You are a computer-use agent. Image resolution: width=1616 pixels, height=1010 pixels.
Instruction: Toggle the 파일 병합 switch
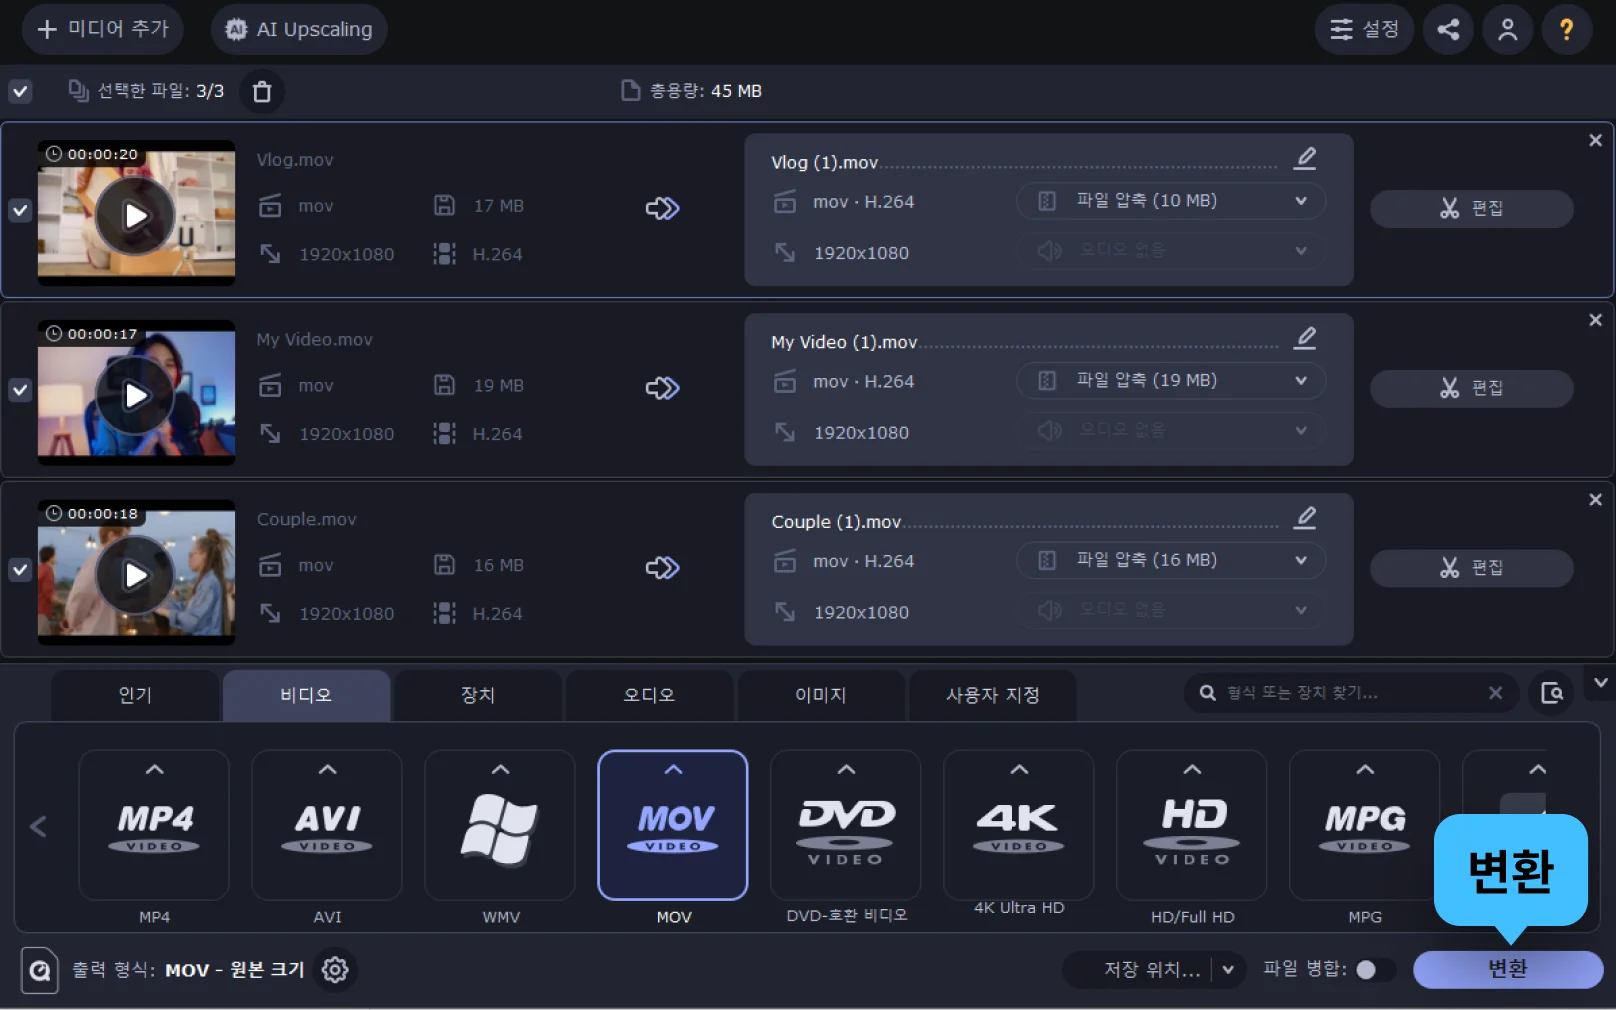click(1375, 969)
